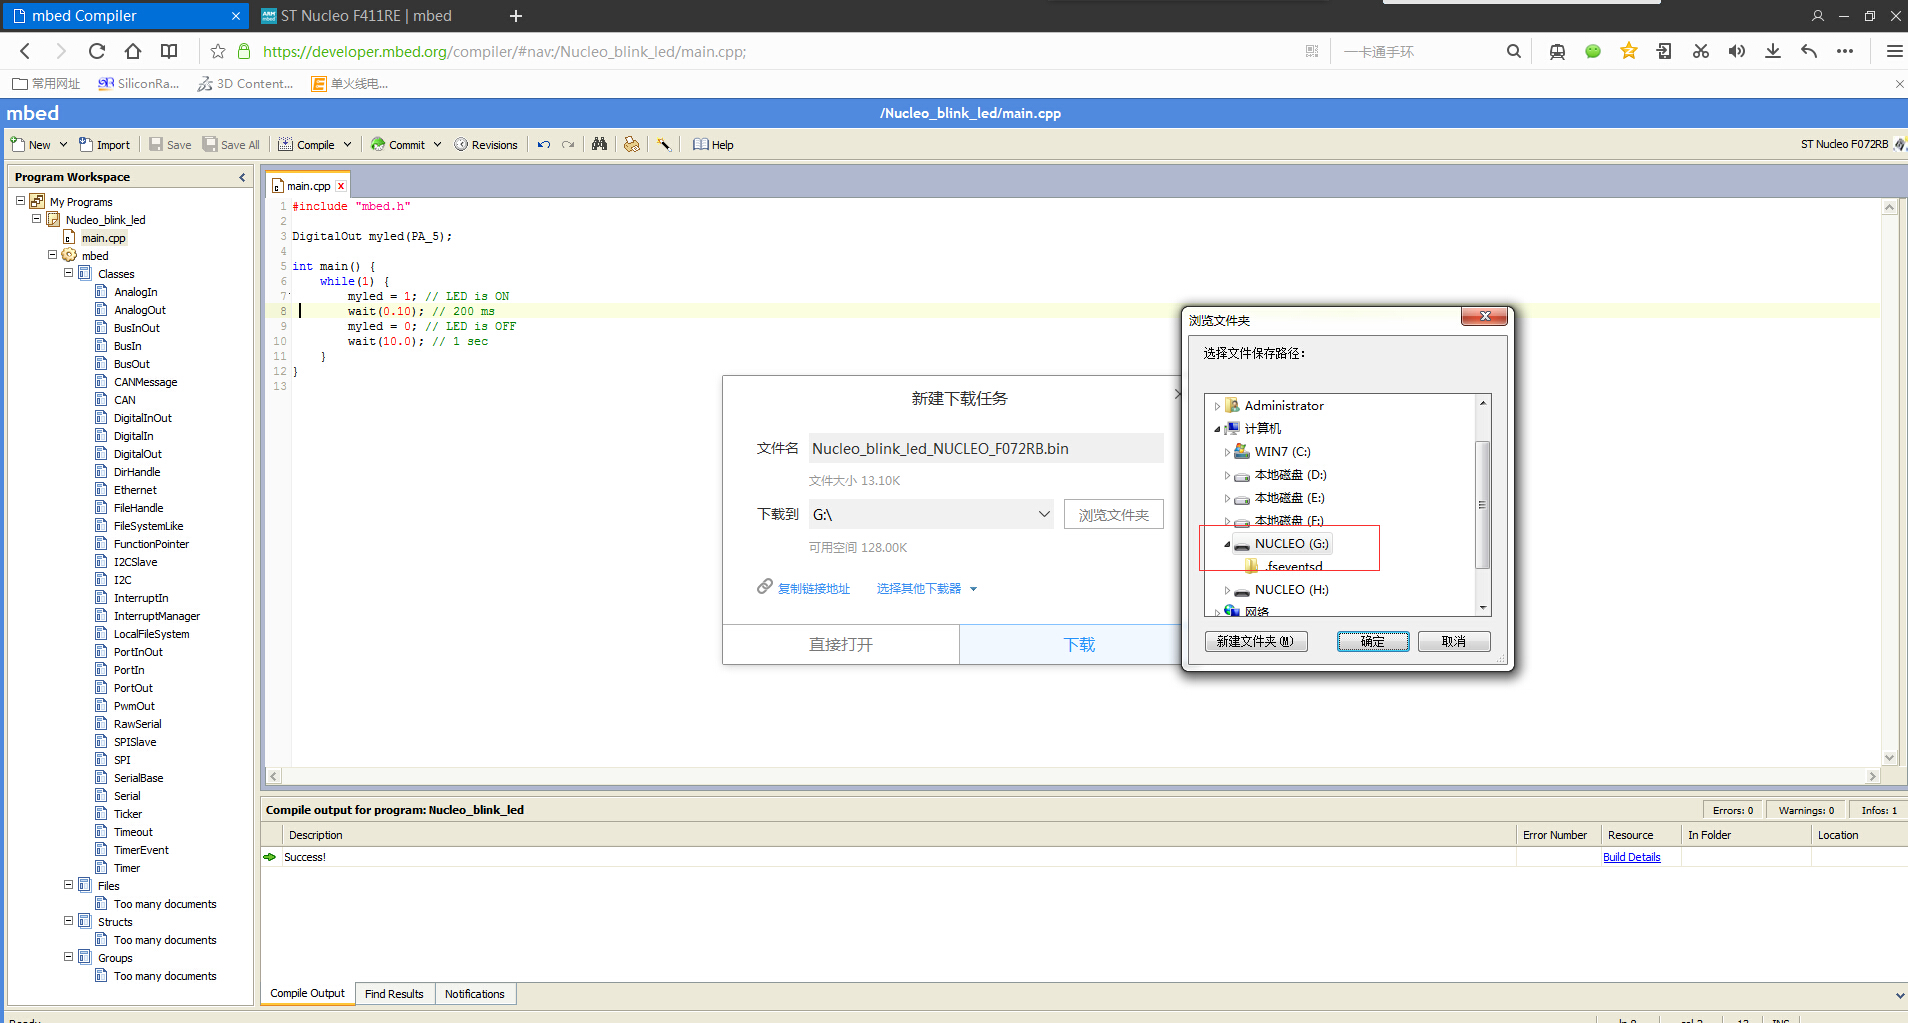Click the Commit toolbar button

coord(398,145)
